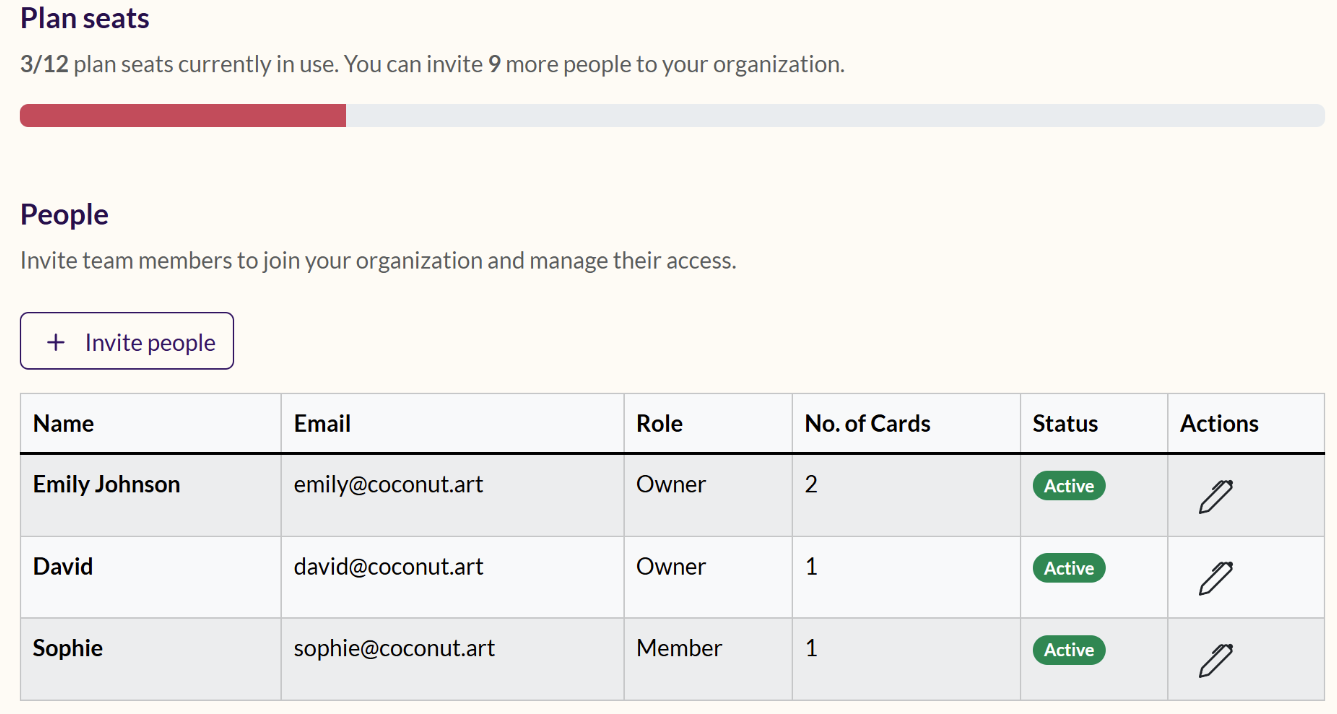Viewport: 1337px width, 714px height.
Task: Click the Actions column header
Action: point(1219,424)
